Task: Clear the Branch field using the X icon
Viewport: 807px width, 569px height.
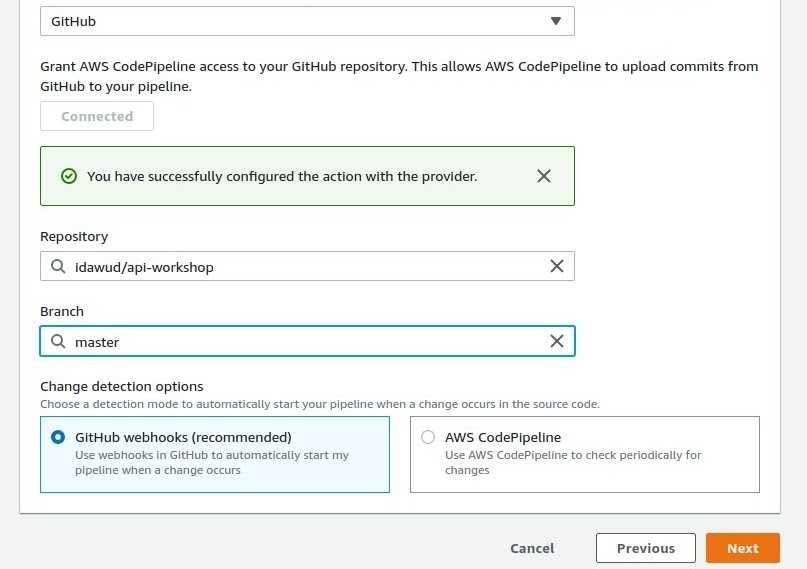Action: coord(556,341)
